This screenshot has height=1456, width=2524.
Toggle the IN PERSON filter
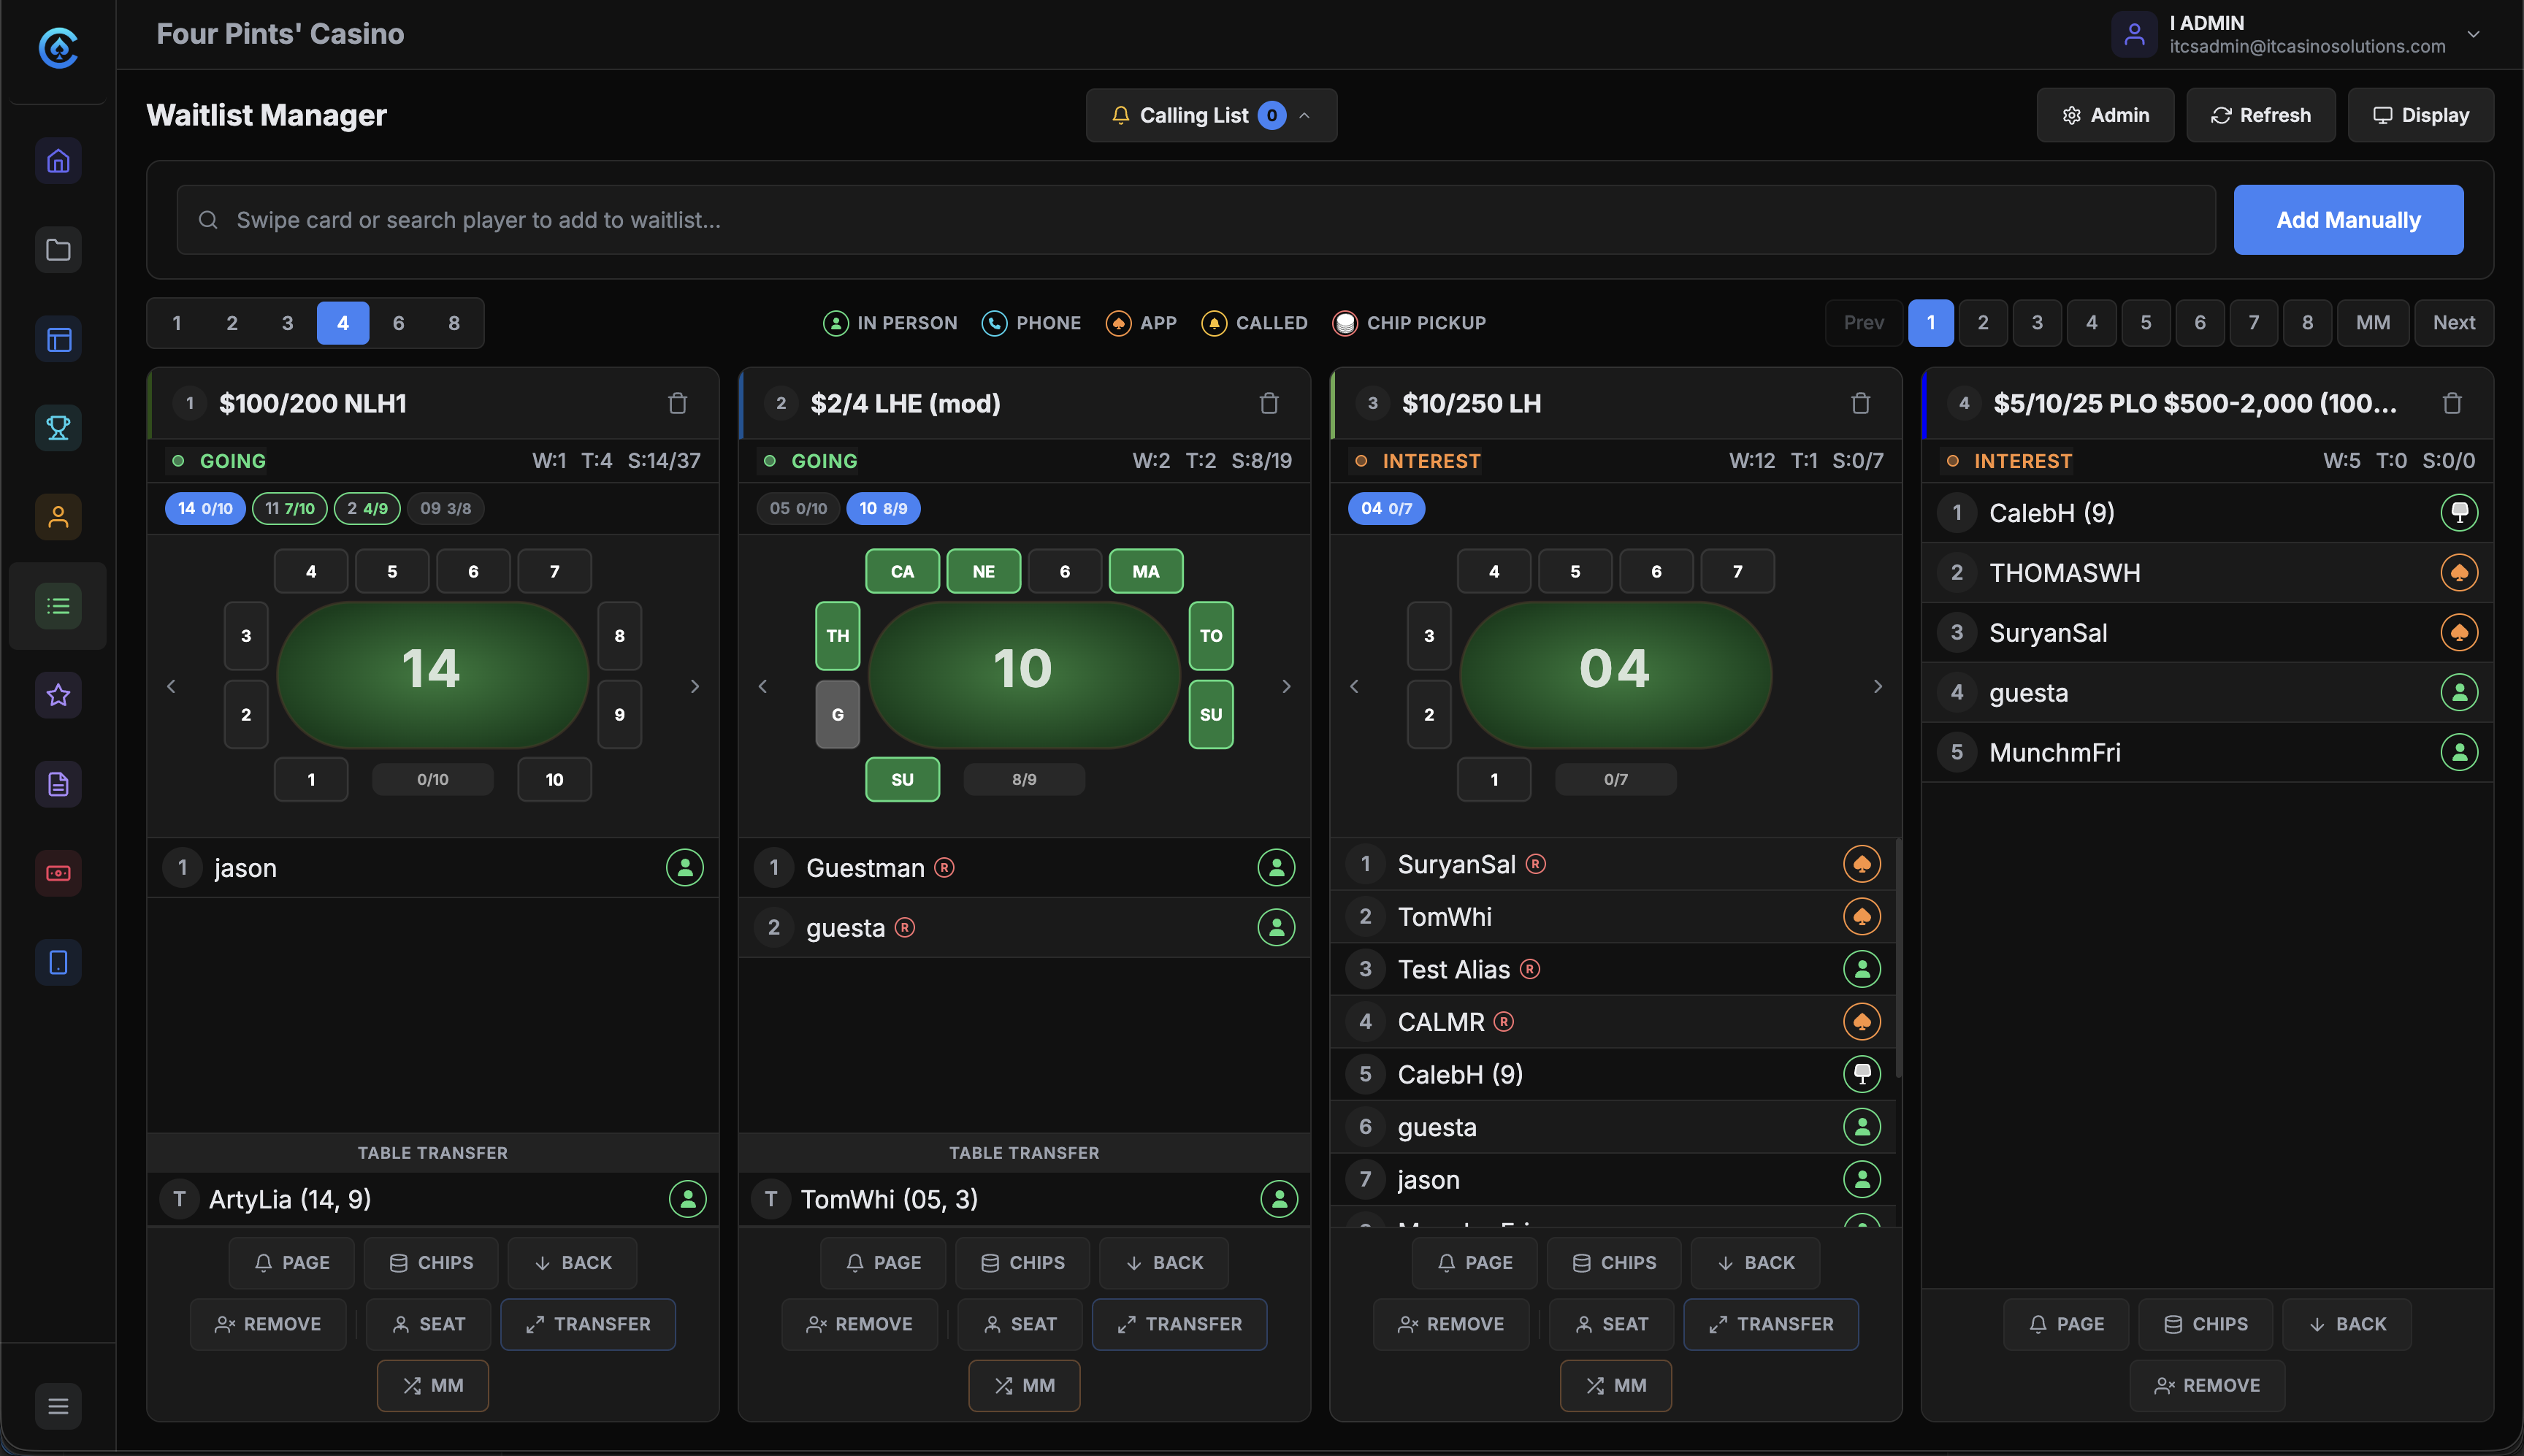click(x=889, y=322)
